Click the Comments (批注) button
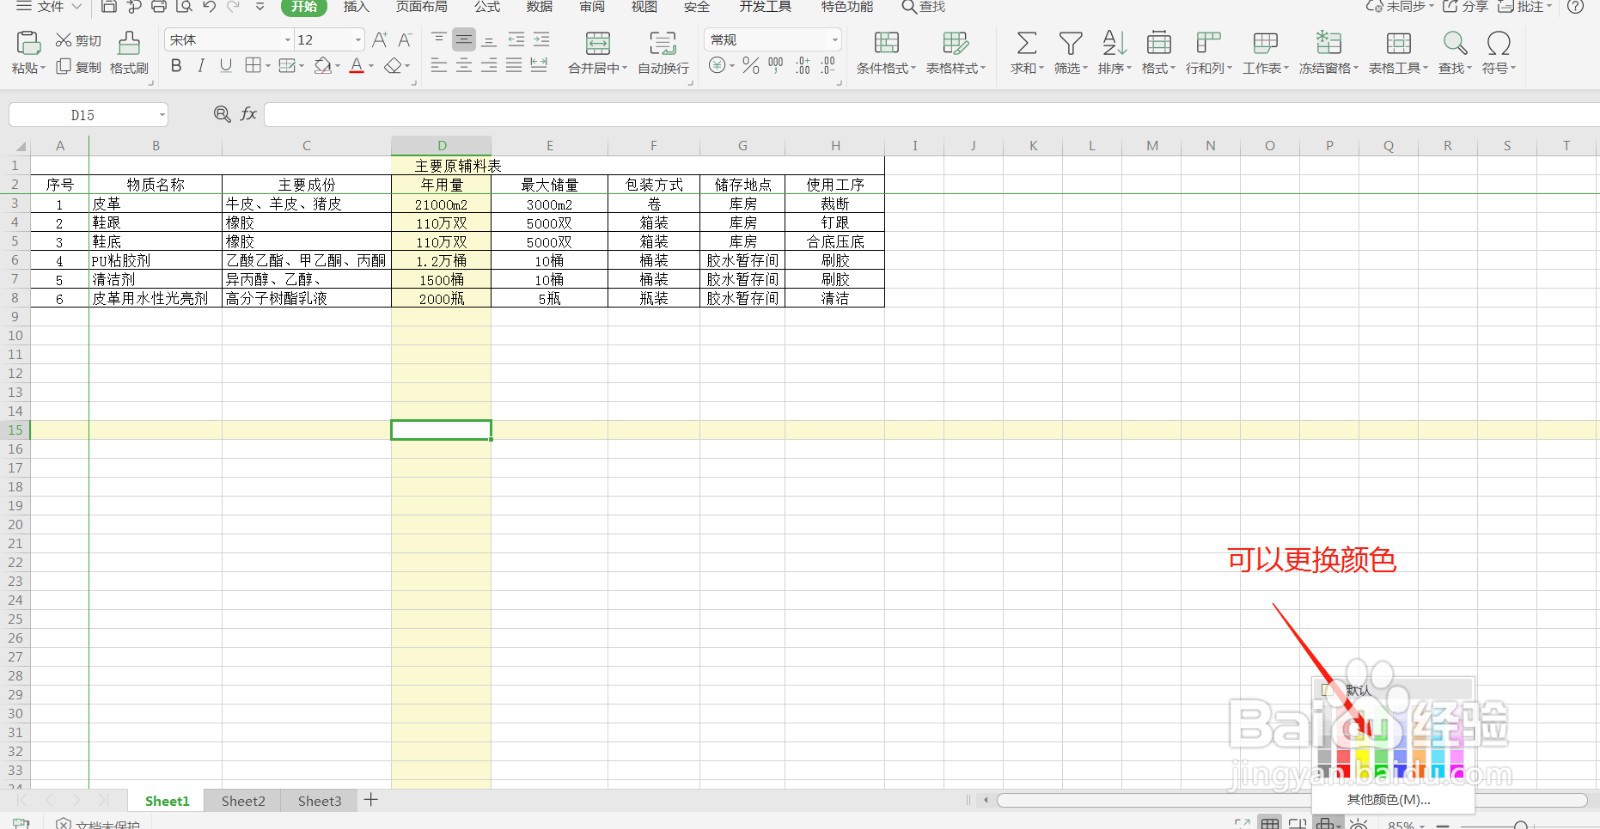 tap(1524, 6)
